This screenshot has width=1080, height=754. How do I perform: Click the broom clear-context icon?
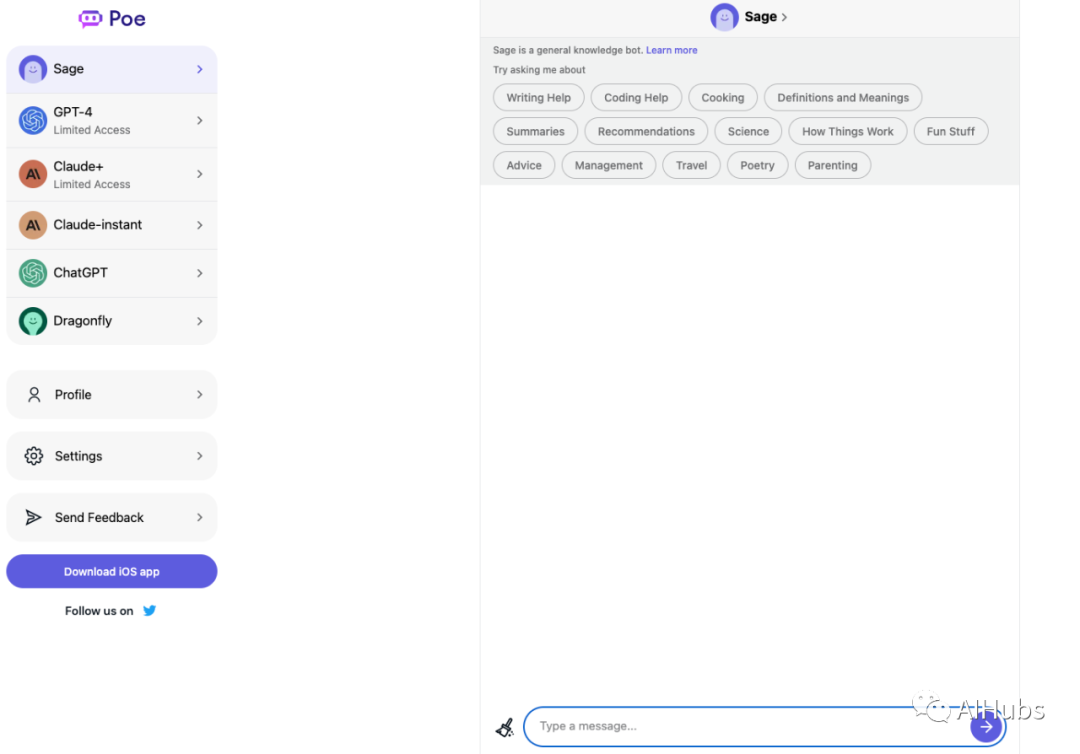pyautogui.click(x=505, y=727)
